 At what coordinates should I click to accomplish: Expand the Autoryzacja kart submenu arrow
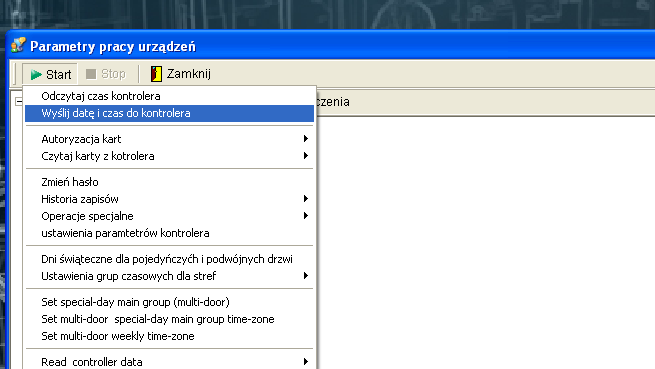(306, 138)
